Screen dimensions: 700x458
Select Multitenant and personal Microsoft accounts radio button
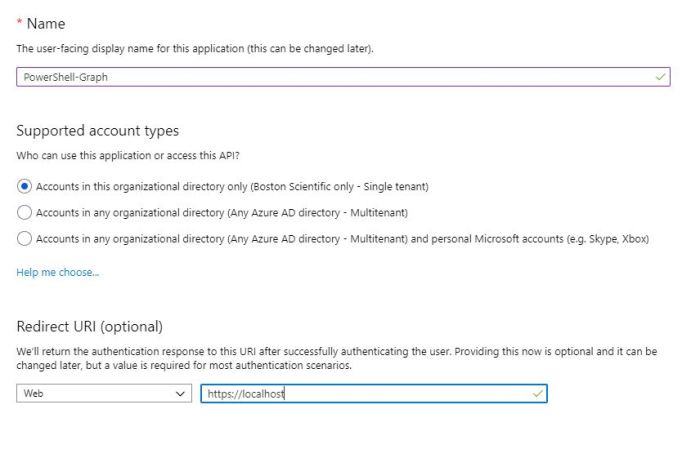pos(25,238)
